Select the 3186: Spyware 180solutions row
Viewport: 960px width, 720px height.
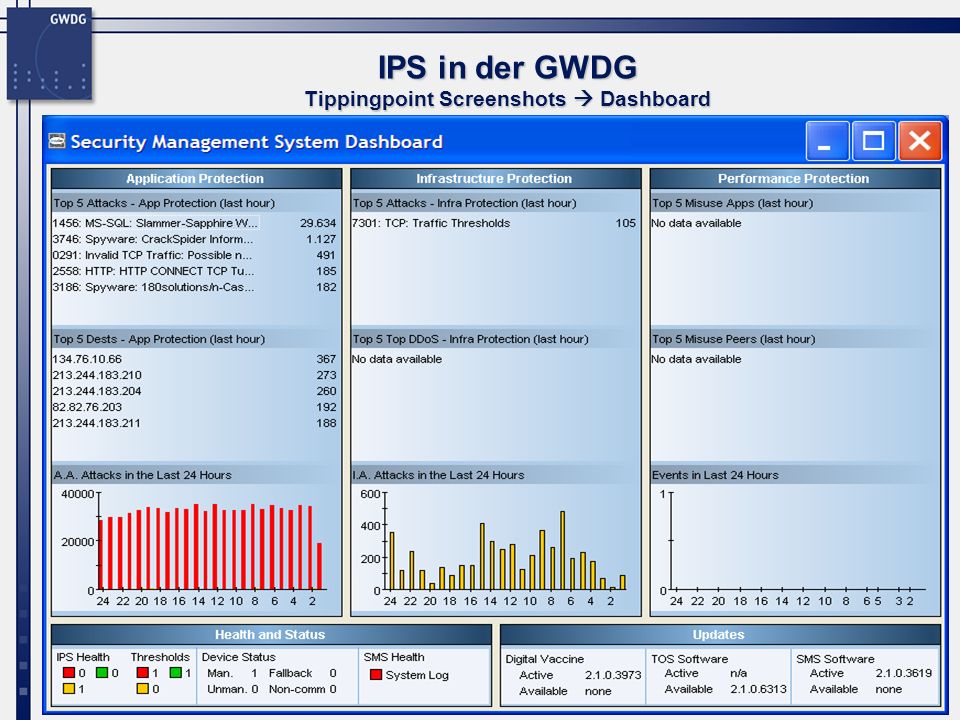tap(195, 287)
